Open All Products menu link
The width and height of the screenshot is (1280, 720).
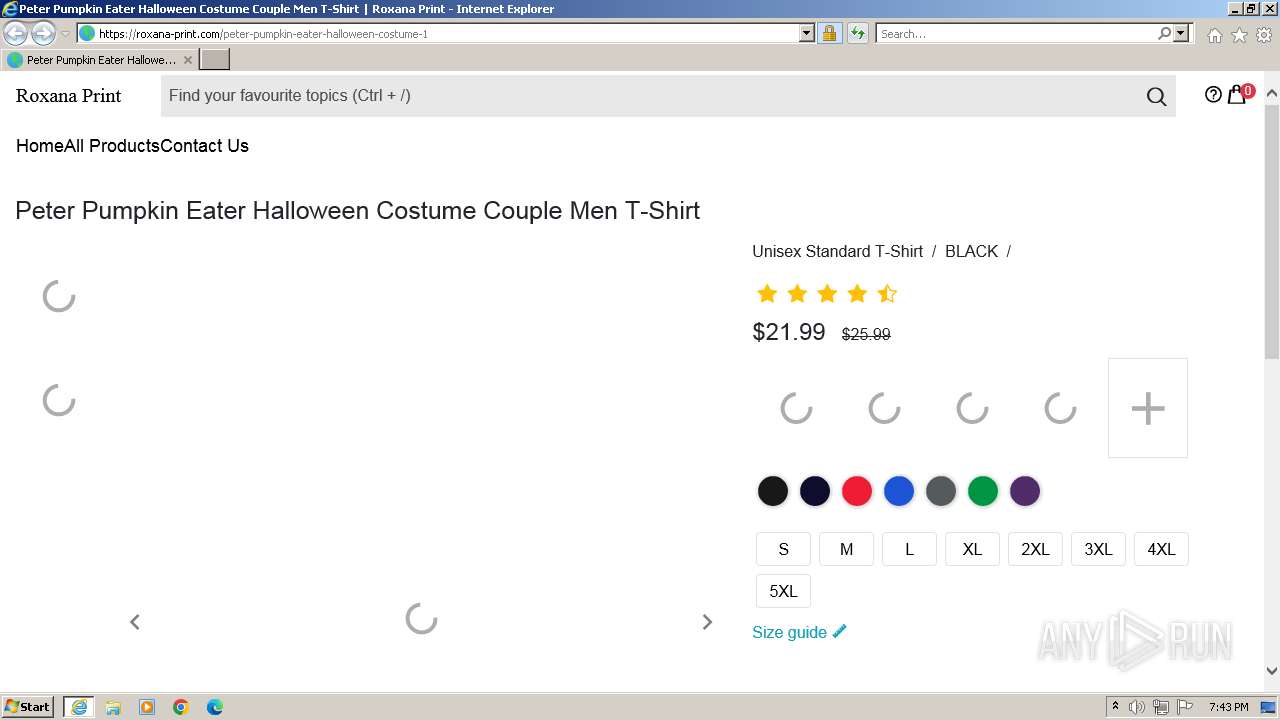[112, 146]
